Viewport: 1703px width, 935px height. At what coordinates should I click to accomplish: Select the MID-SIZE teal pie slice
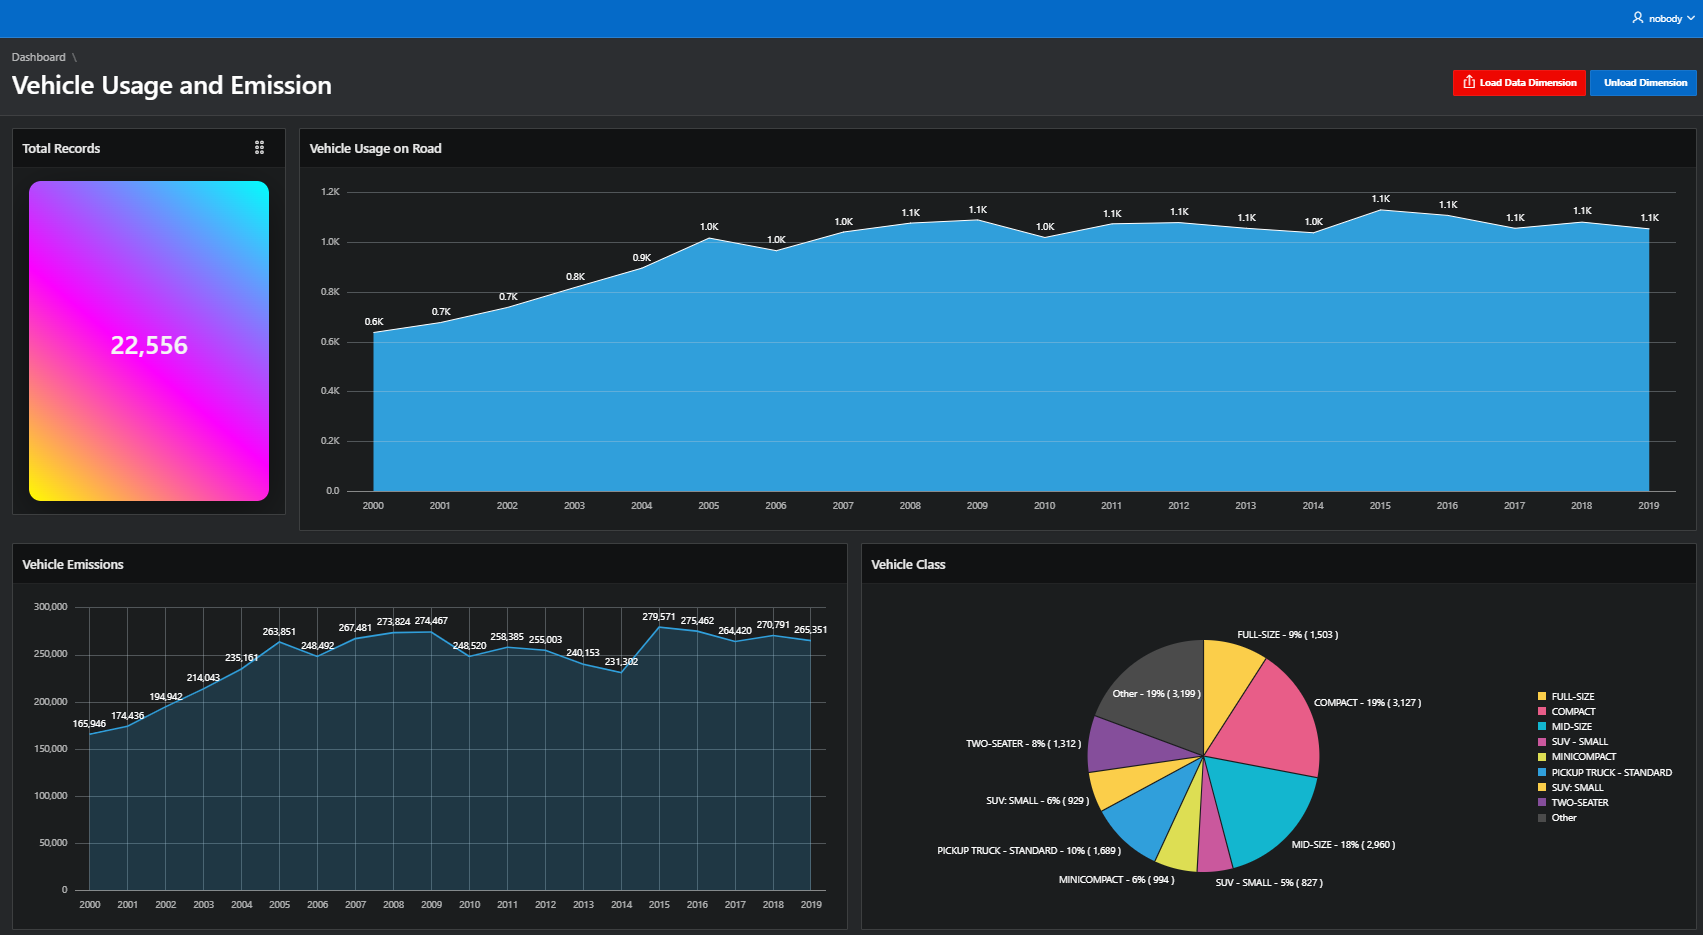[1260, 805]
